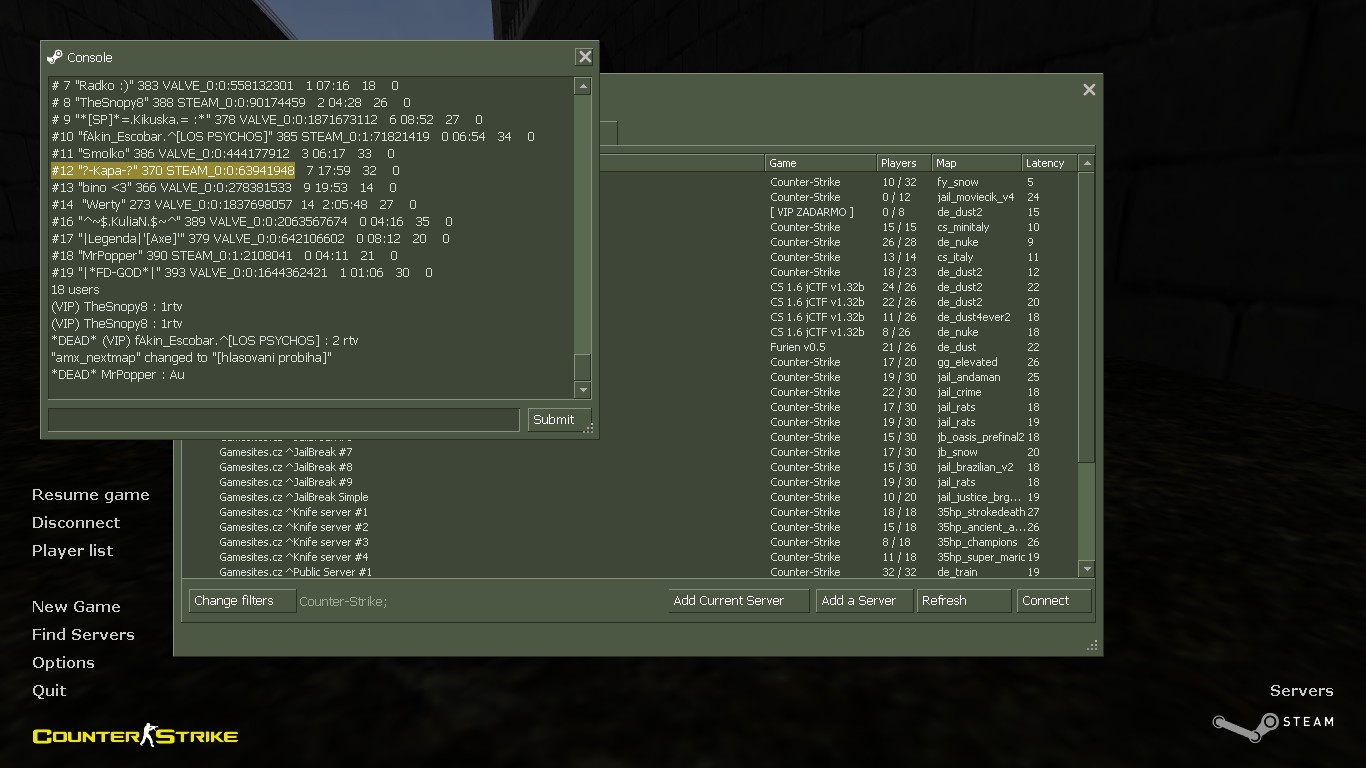The height and width of the screenshot is (768, 1366).
Task: Click console line for "bino <3"
Action: 224,187
